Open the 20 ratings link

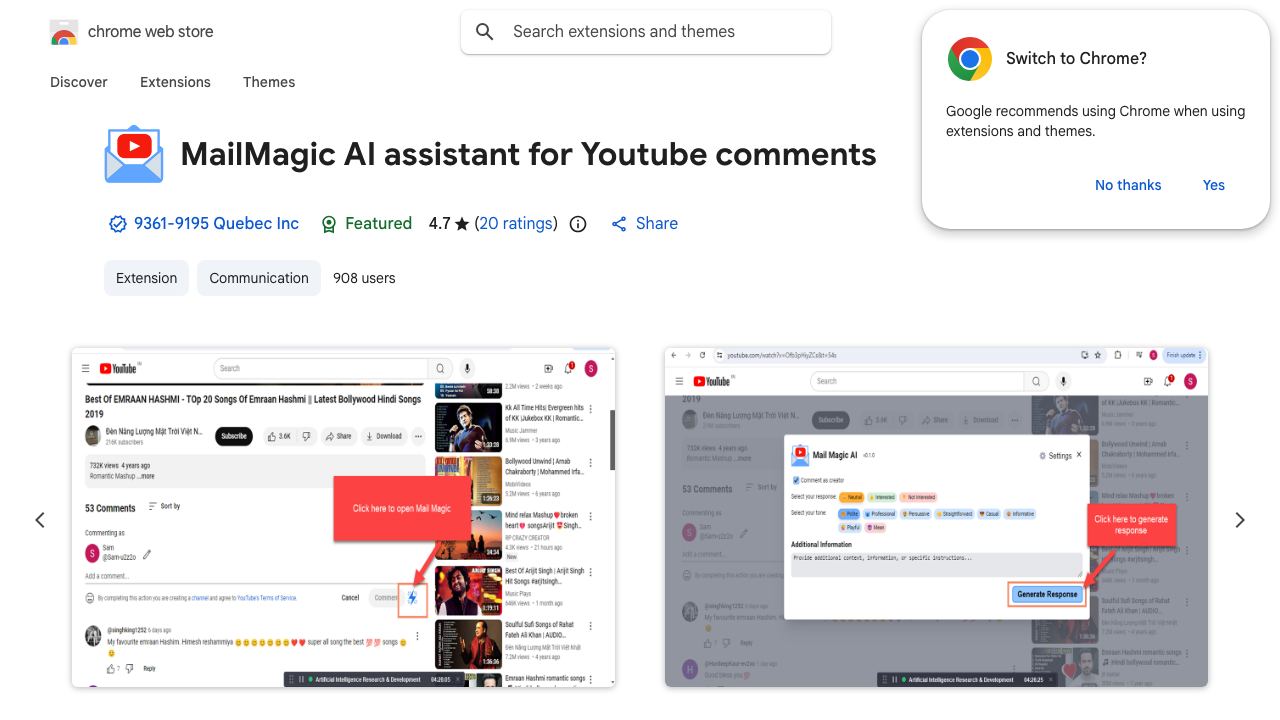(516, 224)
